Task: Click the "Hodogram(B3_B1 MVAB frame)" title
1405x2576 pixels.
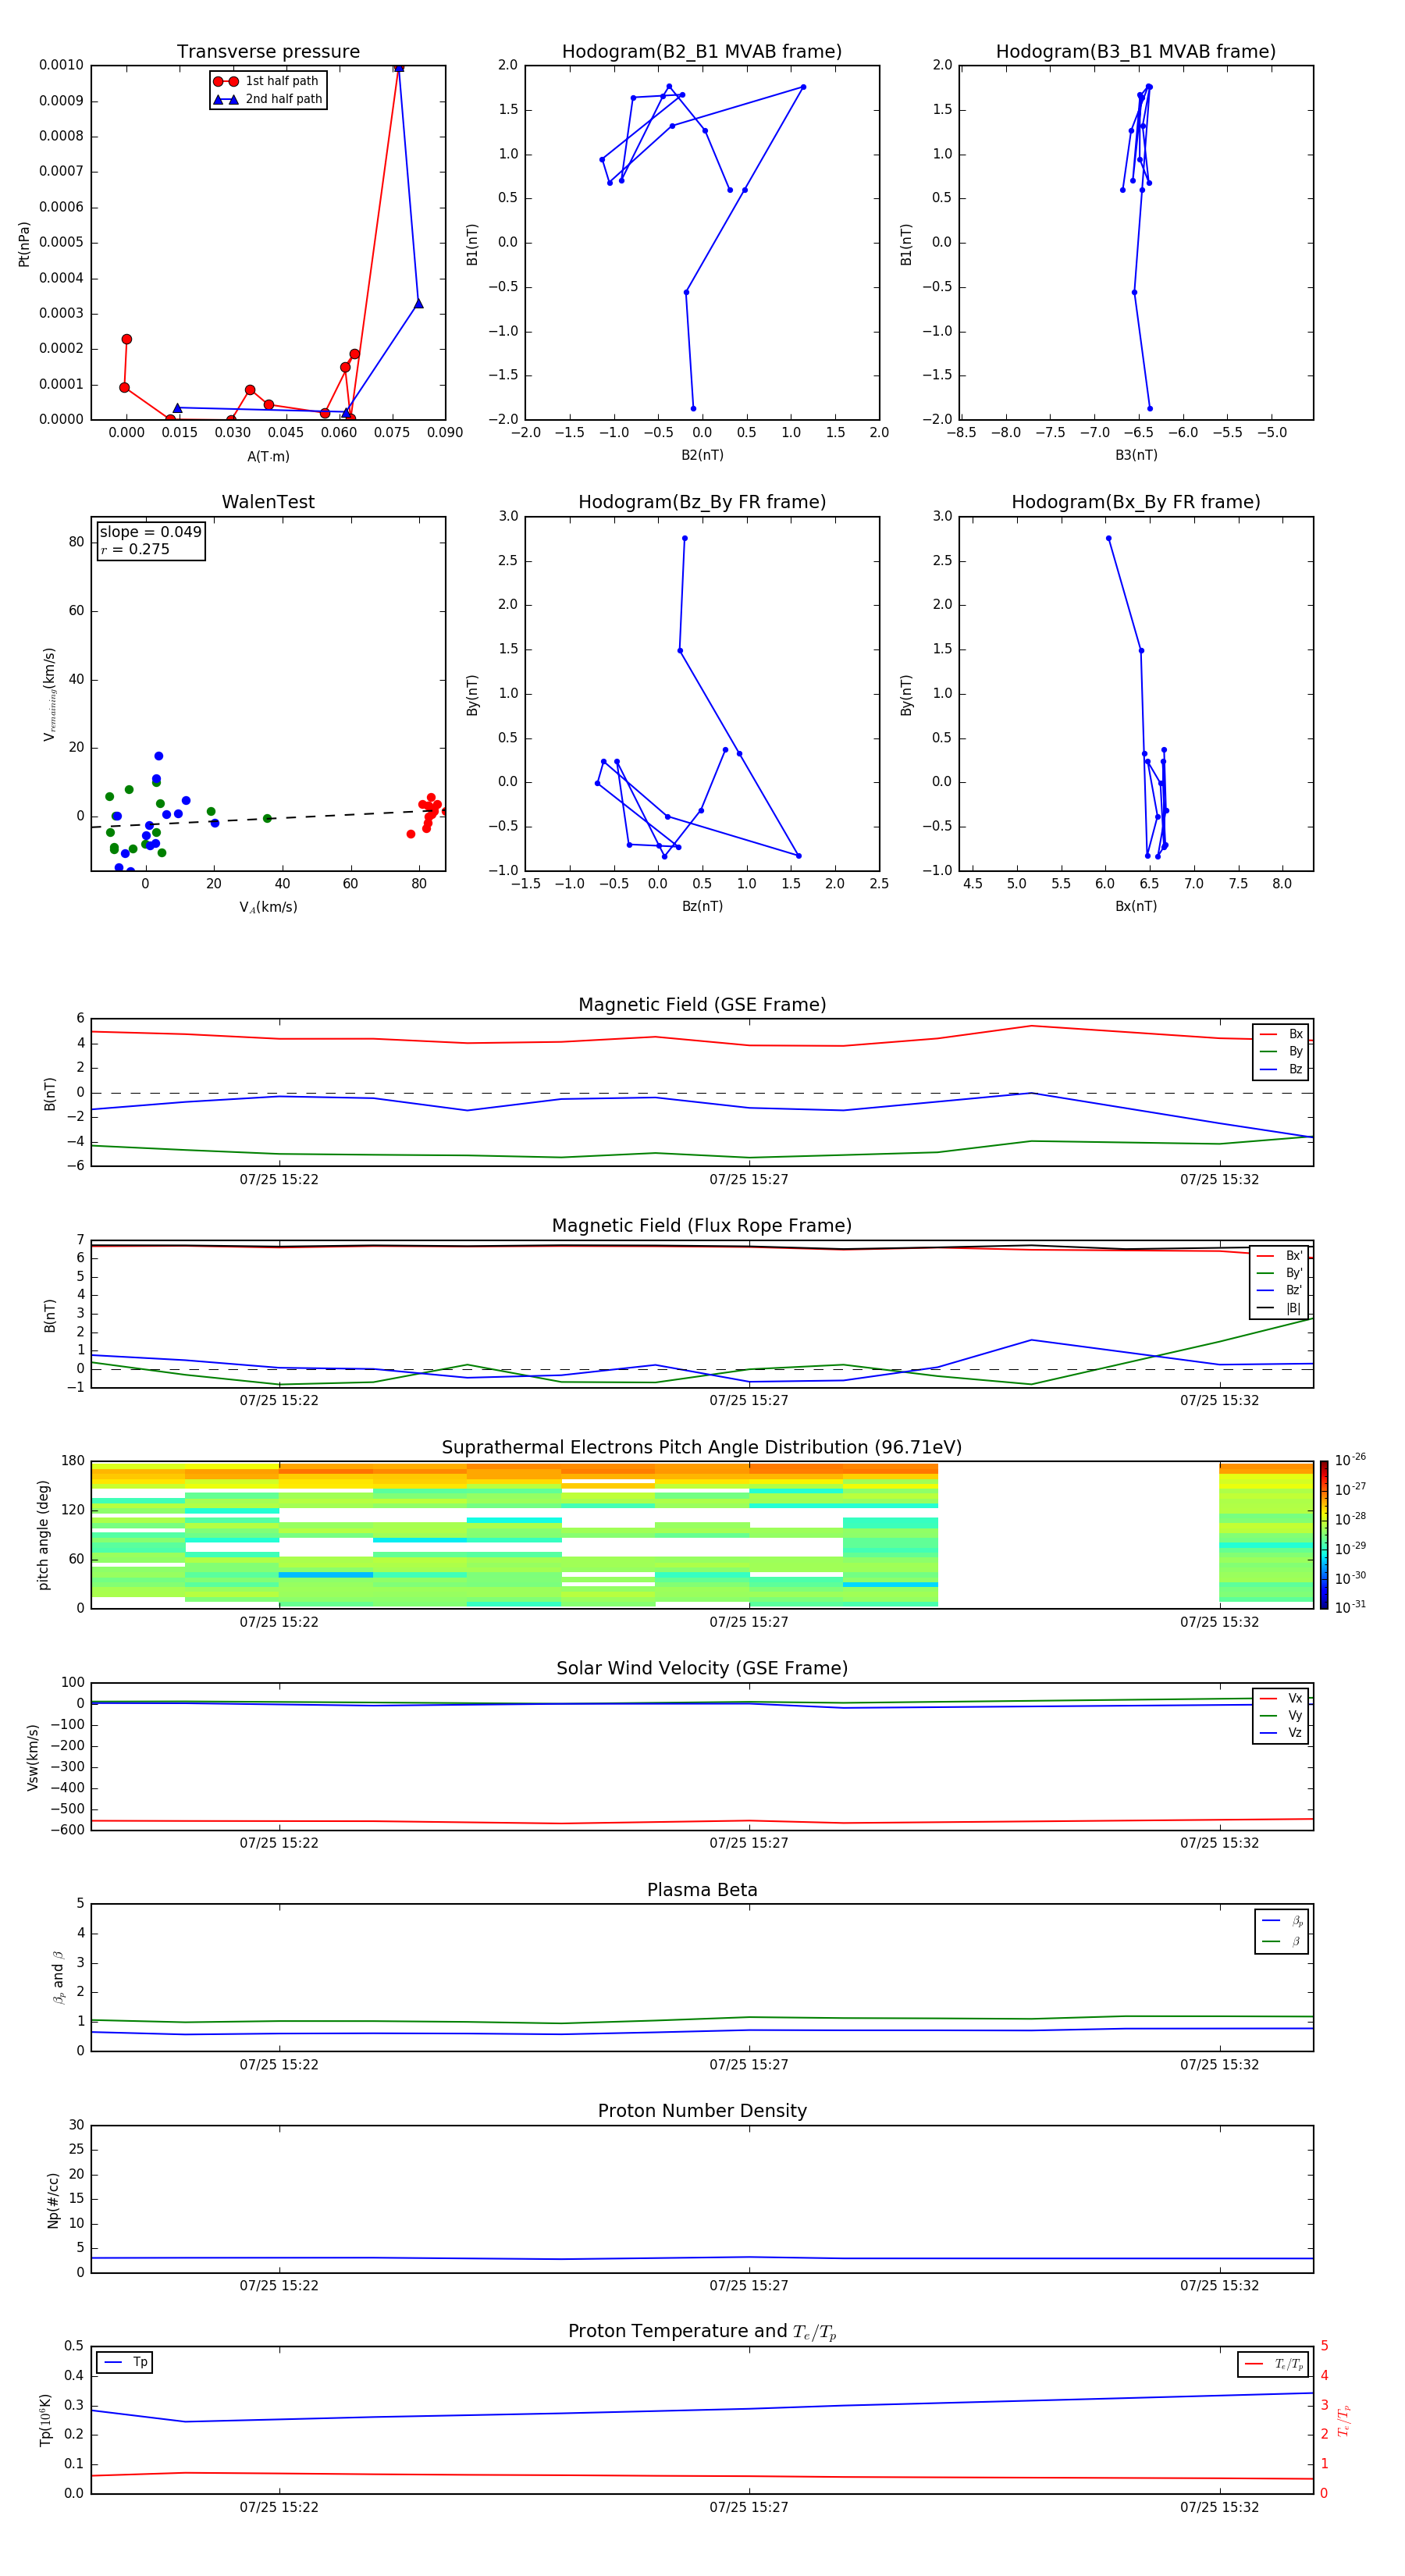Action: pos(1136,51)
